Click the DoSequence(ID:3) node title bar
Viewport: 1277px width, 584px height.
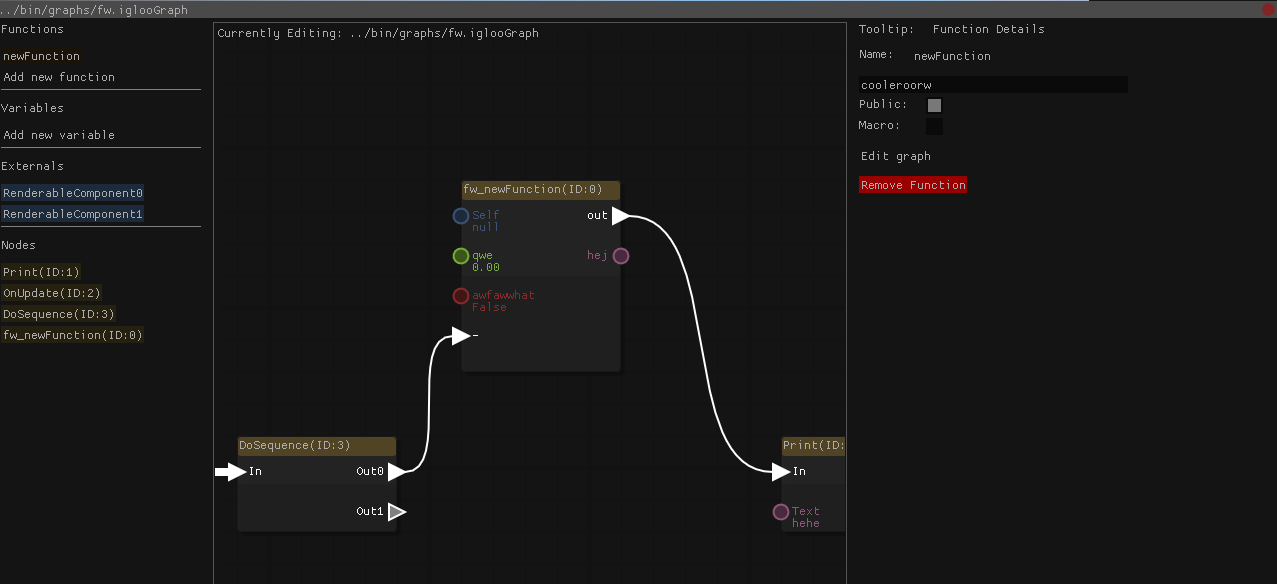coord(317,446)
